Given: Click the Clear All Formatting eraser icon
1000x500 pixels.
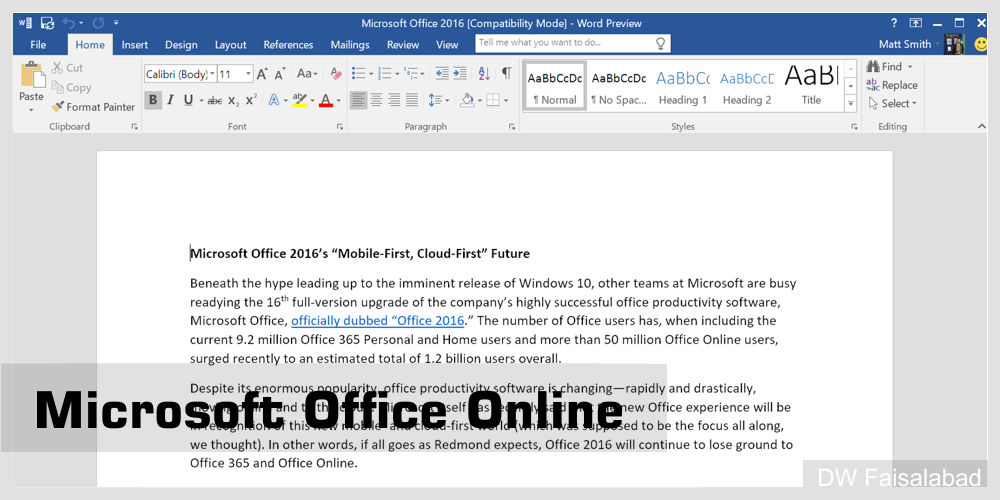Looking at the screenshot, I should pos(336,74).
